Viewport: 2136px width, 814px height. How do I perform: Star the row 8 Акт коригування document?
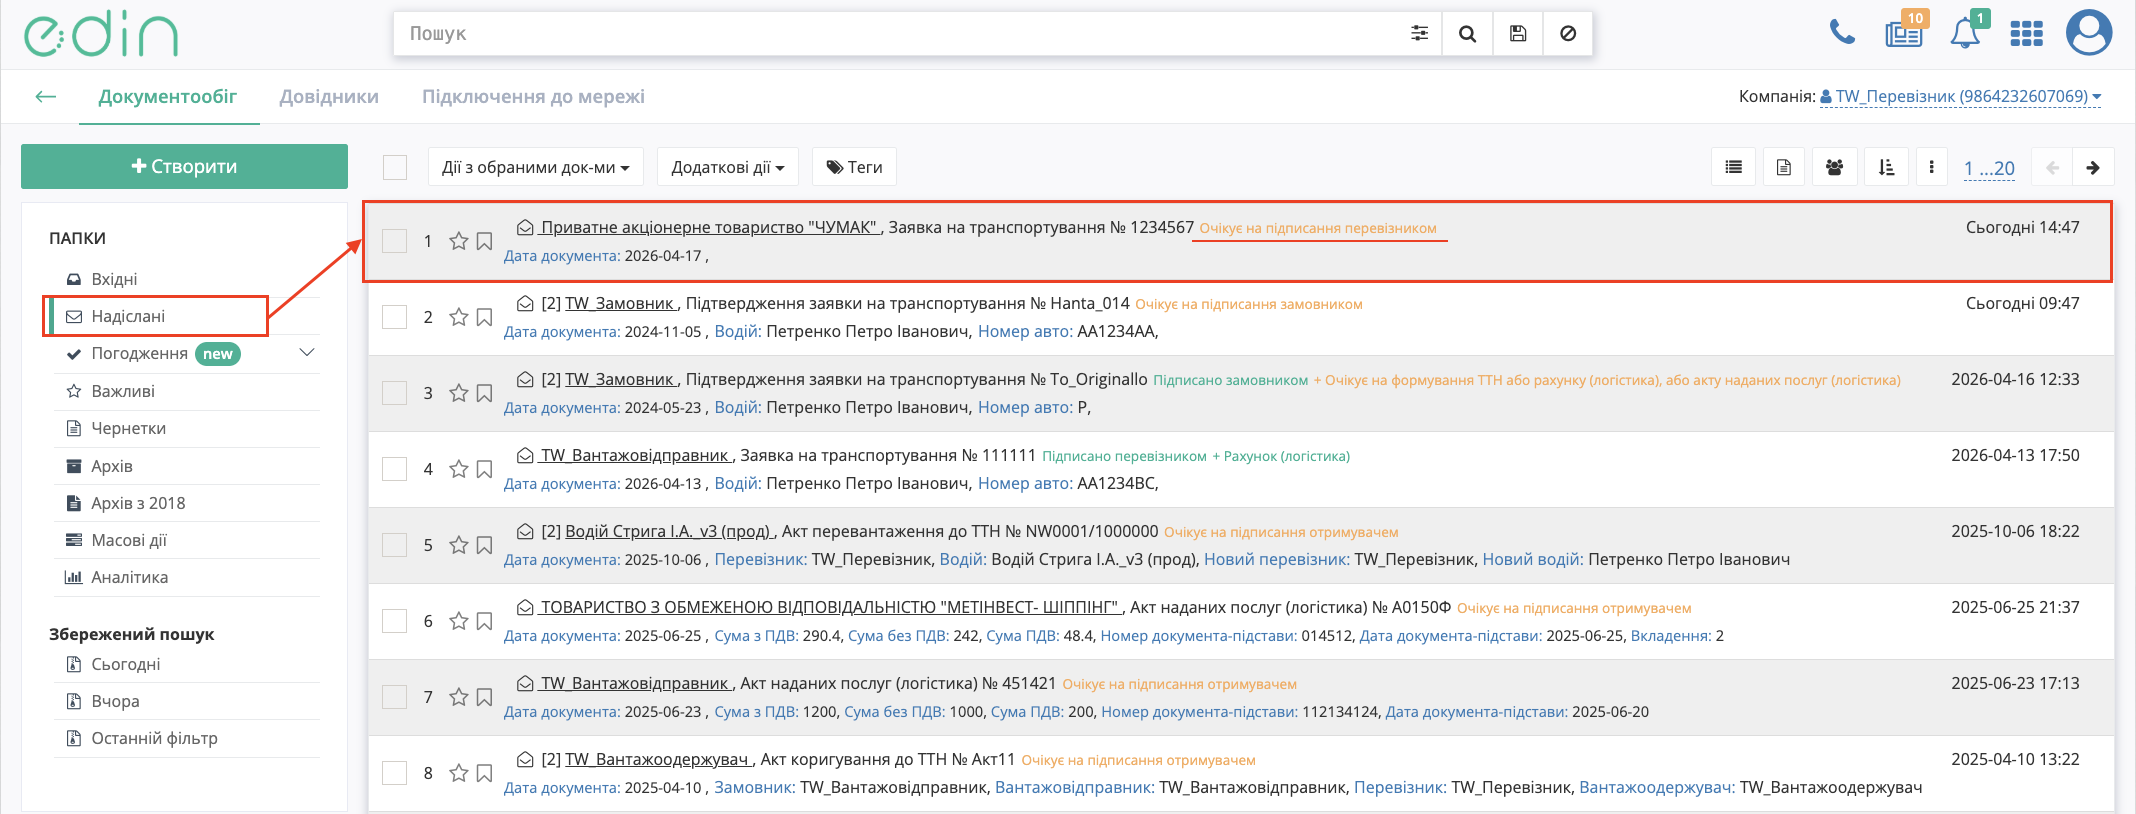[x=459, y=773]
